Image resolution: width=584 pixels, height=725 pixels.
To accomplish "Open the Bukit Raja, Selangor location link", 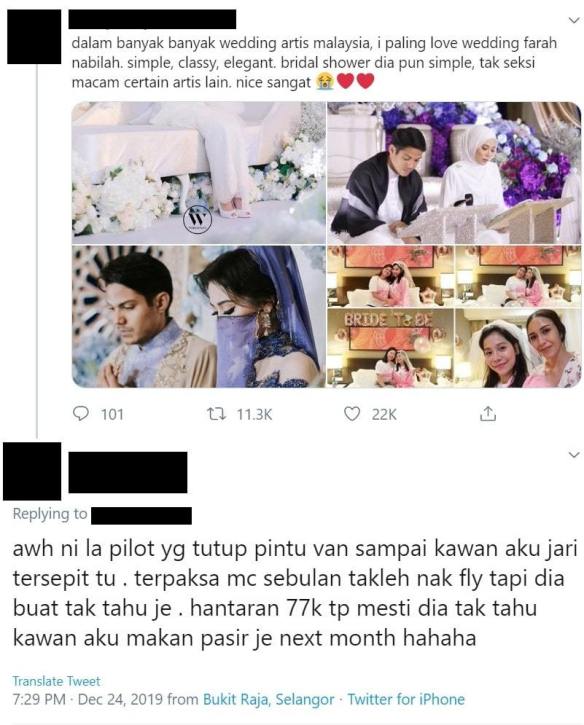I will pyautogui.click(x=269, y=699).
